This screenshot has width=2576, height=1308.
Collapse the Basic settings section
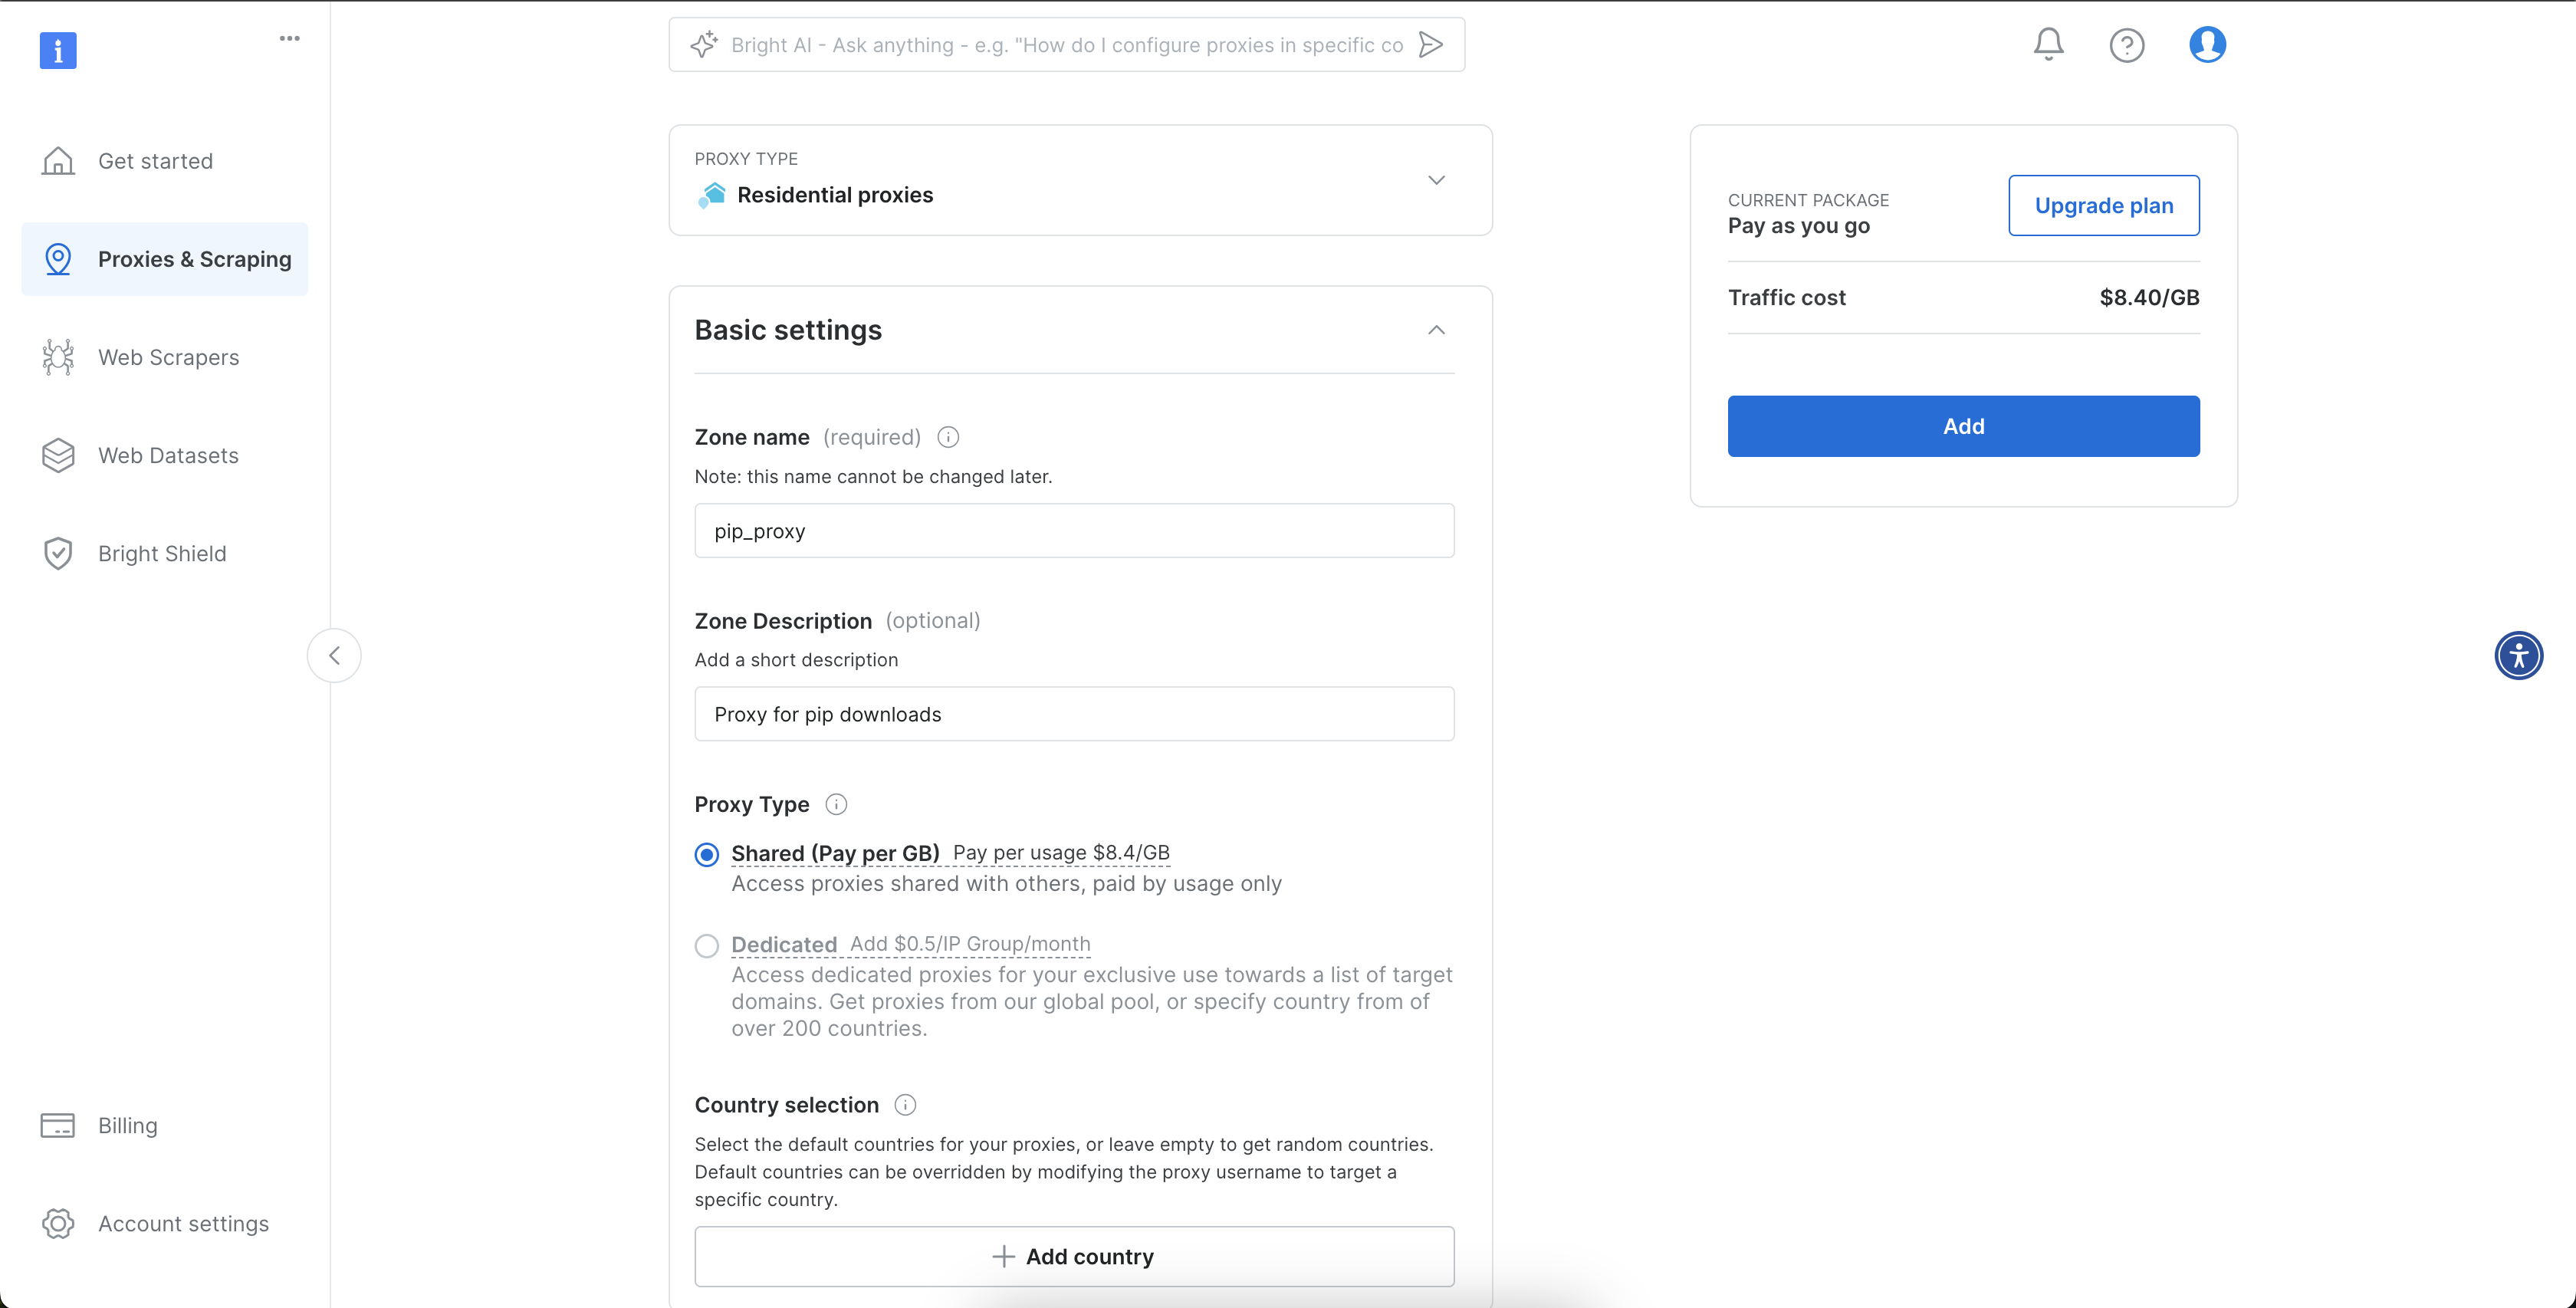(x=1436, y=330)
